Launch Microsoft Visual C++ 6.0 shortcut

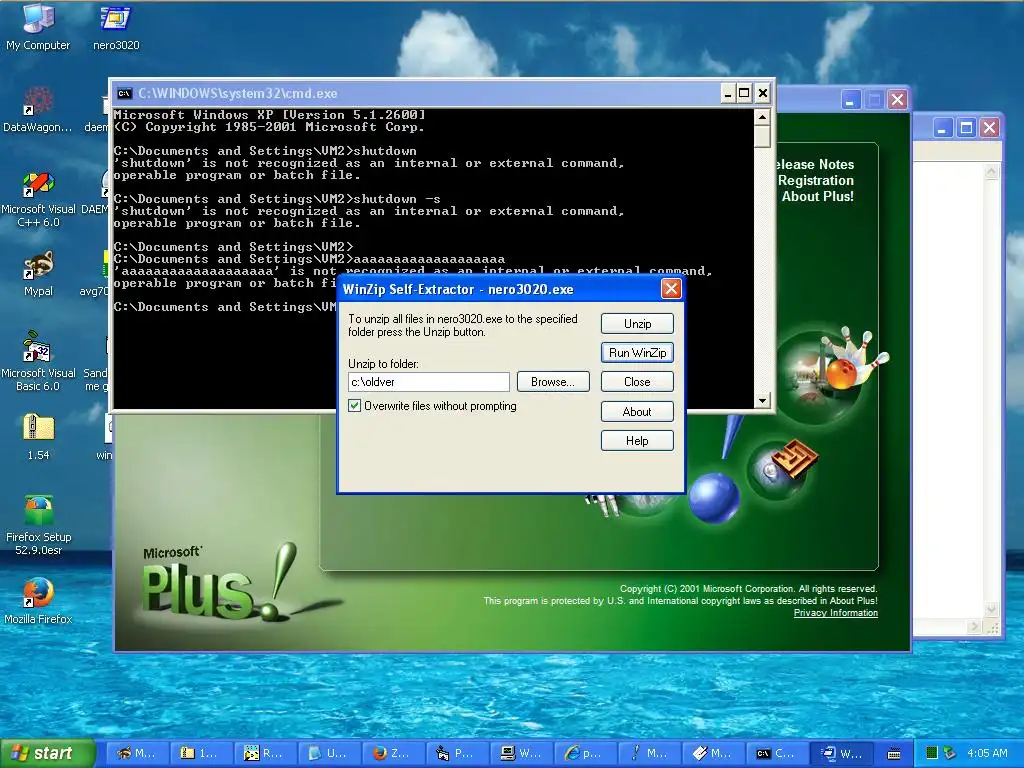click(x=38, y=199)
